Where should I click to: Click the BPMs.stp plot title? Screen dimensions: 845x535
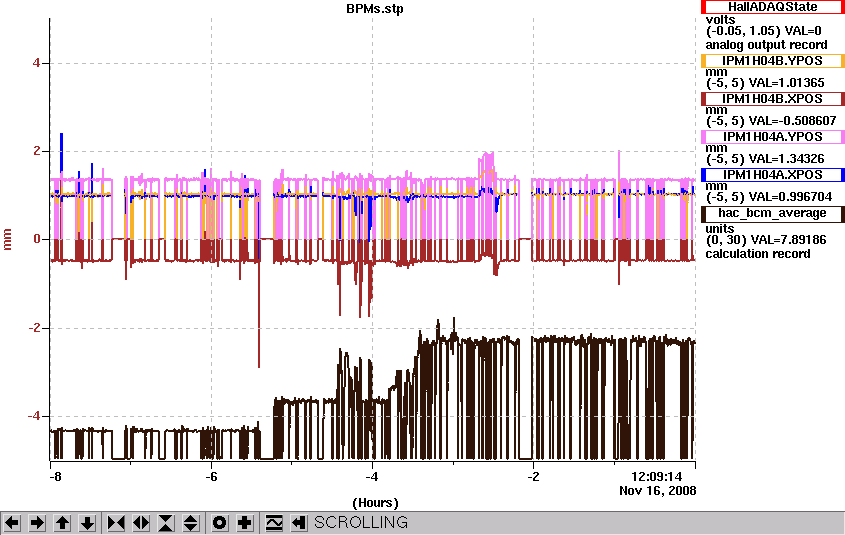375,9
